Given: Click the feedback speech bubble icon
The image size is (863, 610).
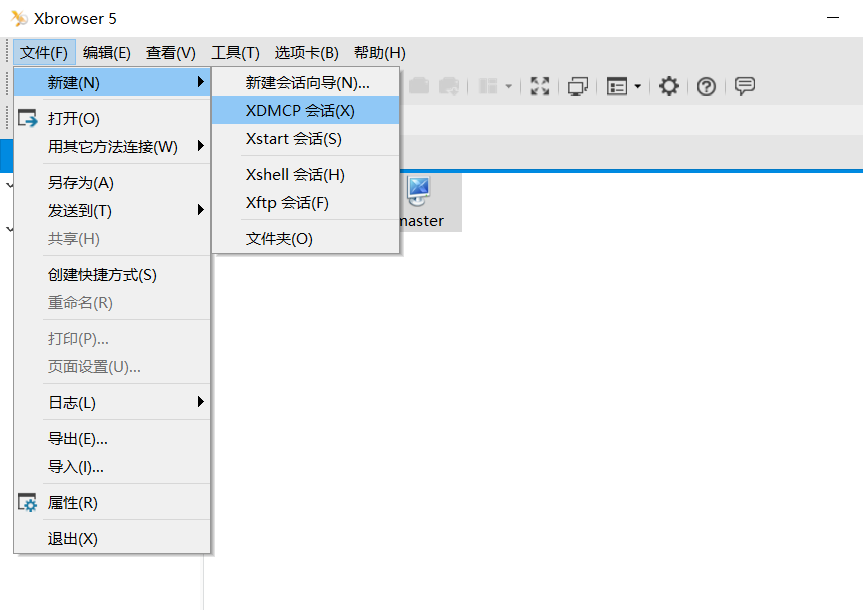Looking at the screenshot, I should pyautogui.click(x=744, y=86).
